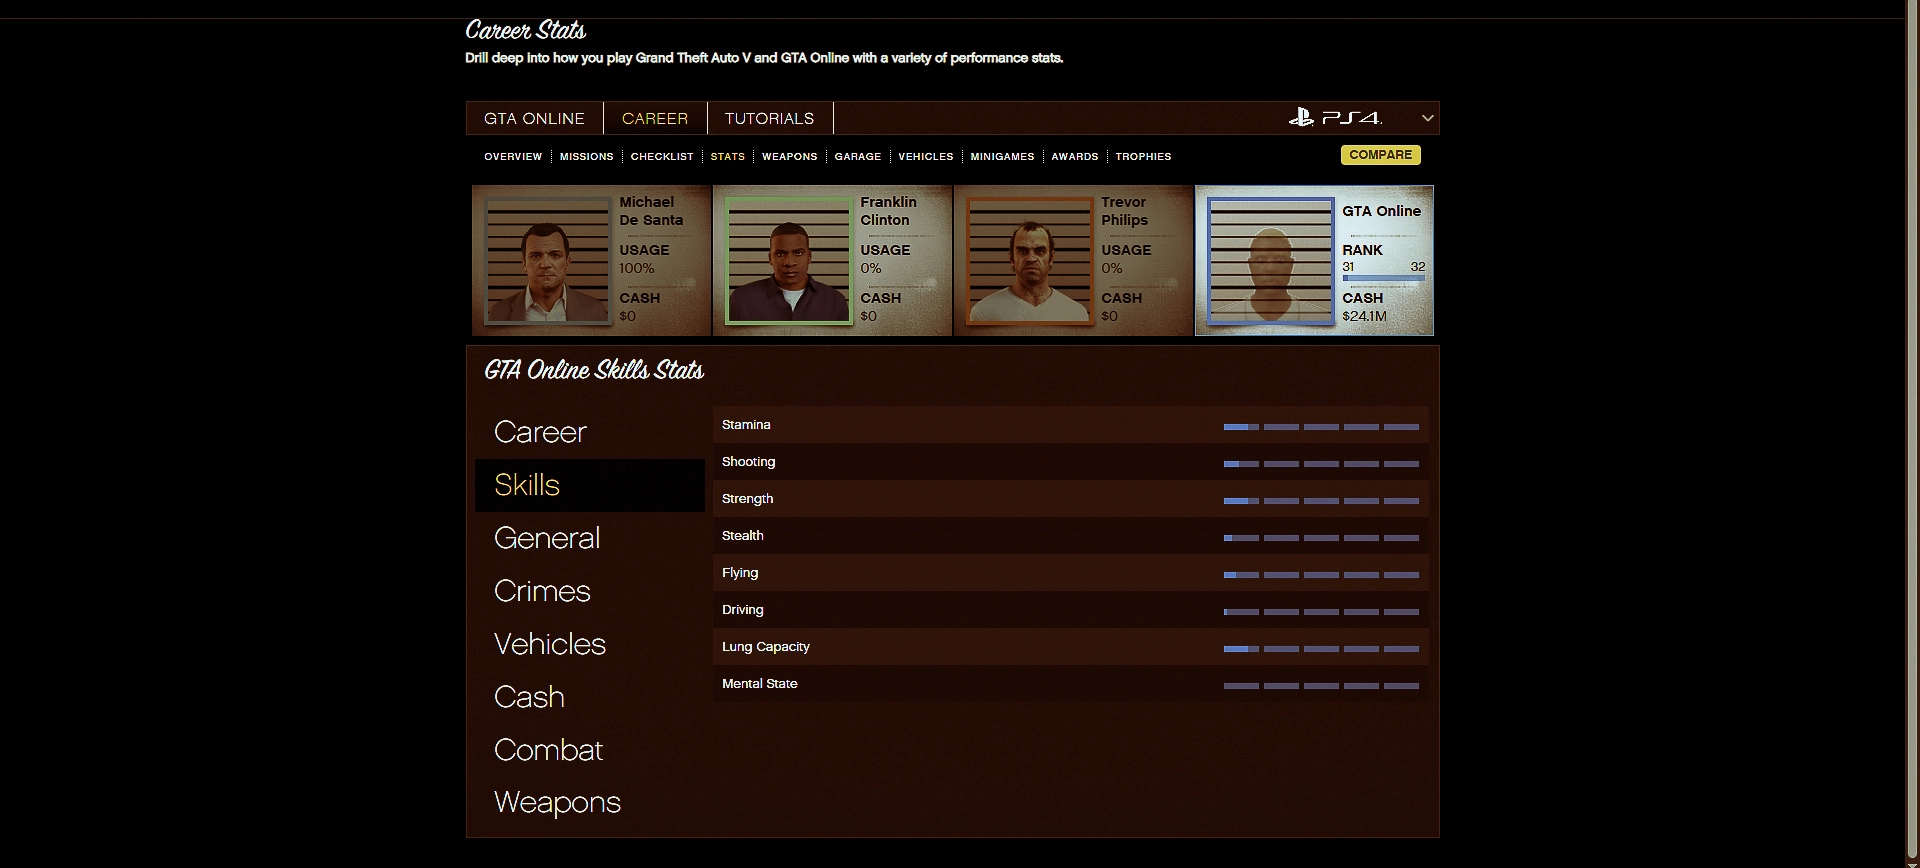Click the Shooting skill bar

pos(1321,464)
